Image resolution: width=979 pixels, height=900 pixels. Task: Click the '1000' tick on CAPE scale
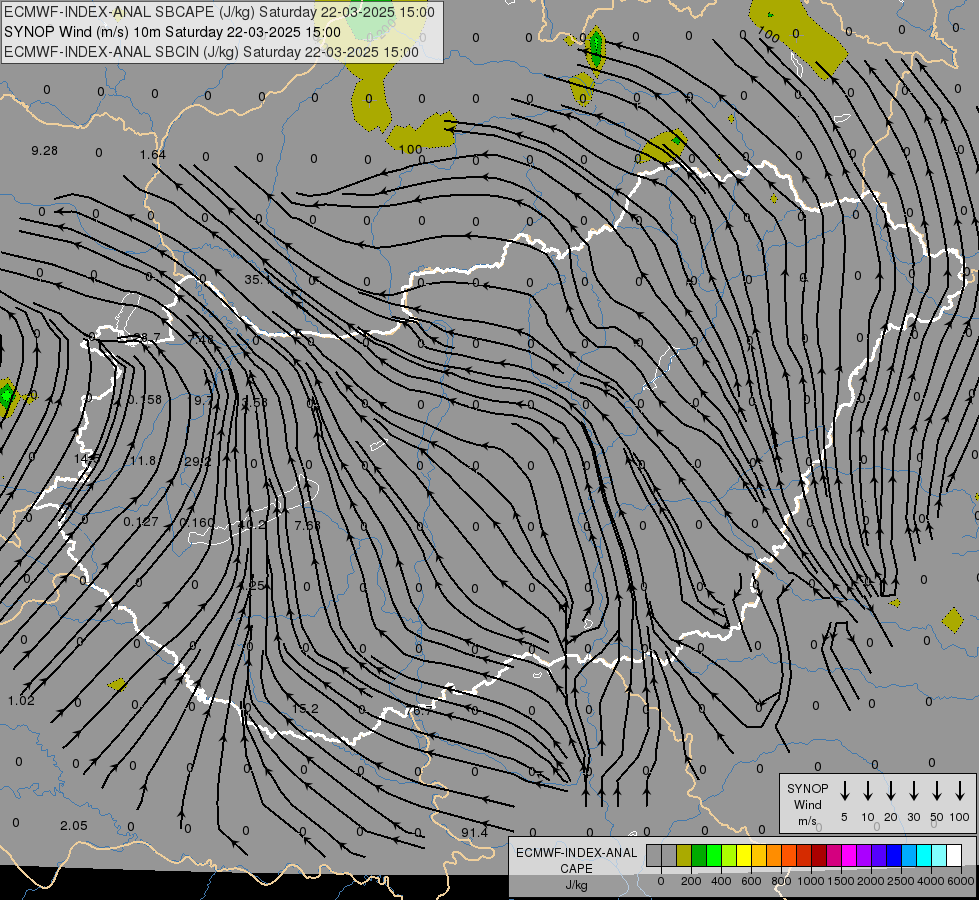(x=811, y=881)
